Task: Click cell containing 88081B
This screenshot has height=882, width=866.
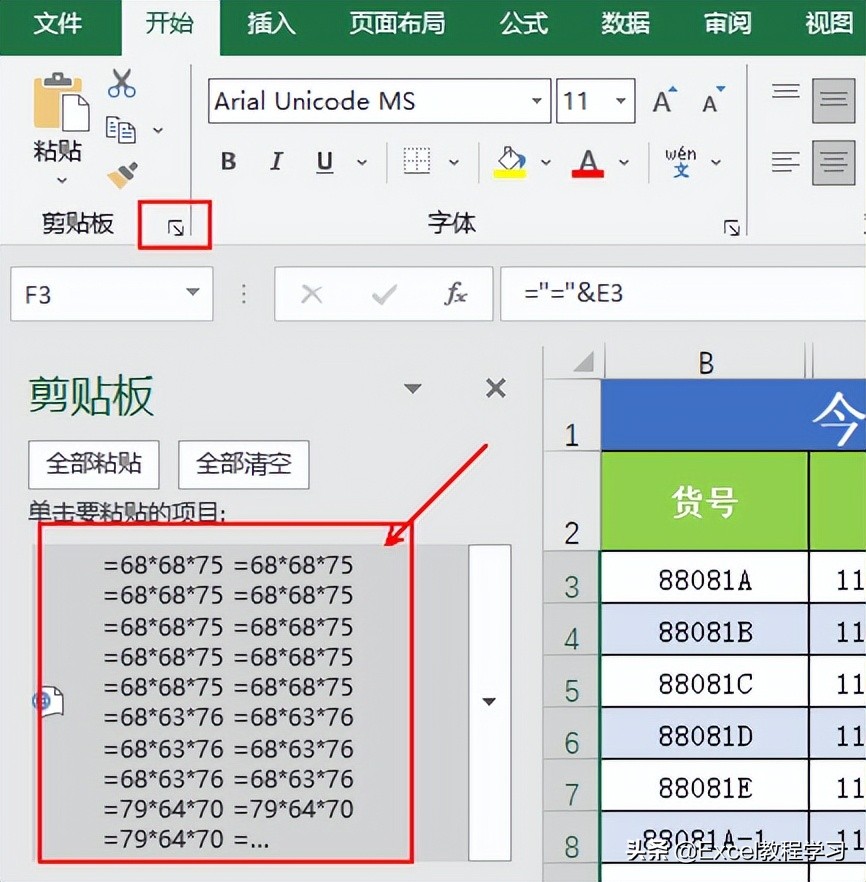Action: pos(705,629)
